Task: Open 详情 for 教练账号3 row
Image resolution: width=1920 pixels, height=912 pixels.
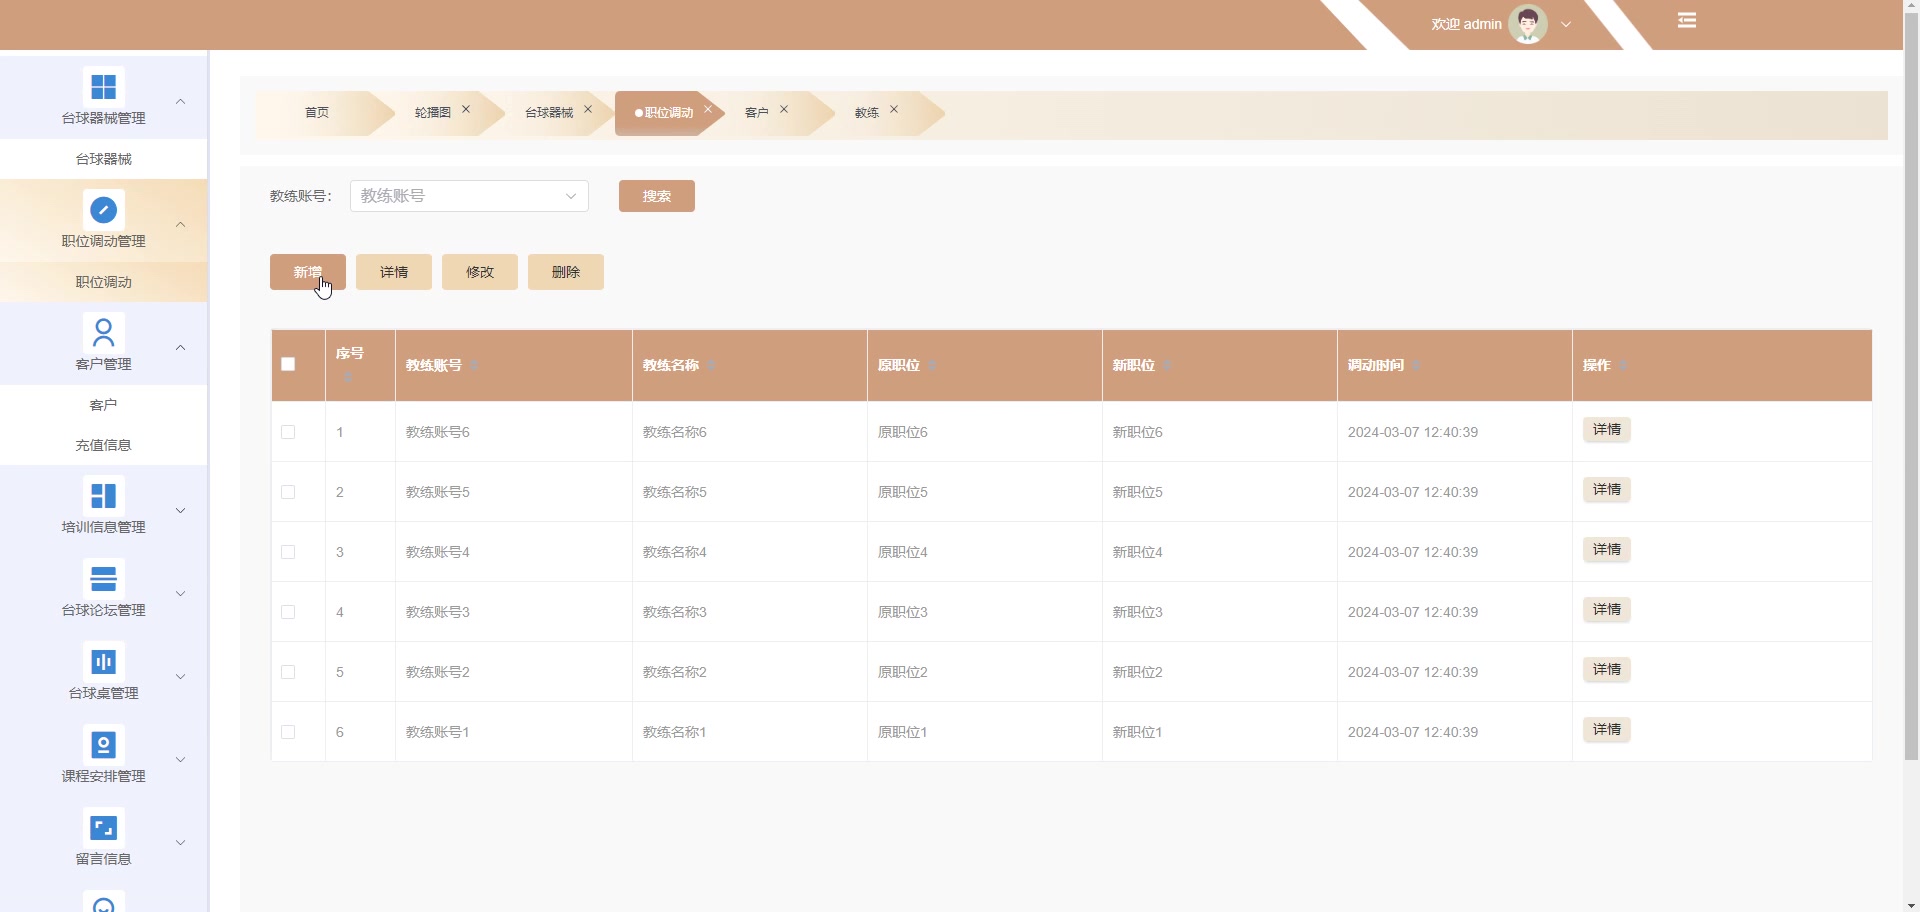Action: tap(1607, 610)
